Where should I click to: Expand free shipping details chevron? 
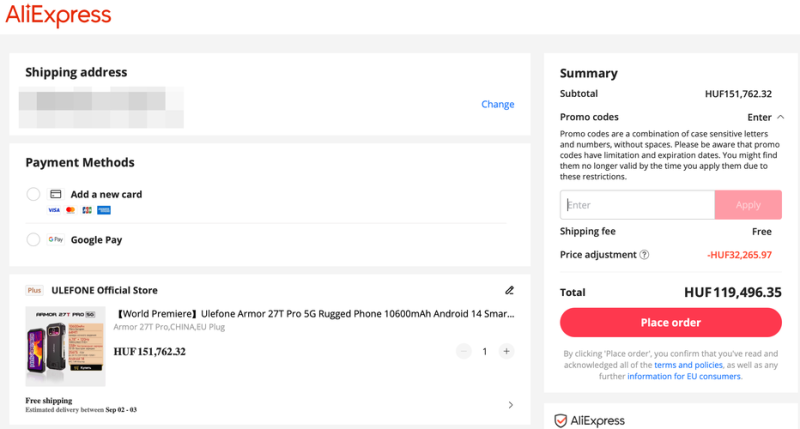(x=511, y=405)
